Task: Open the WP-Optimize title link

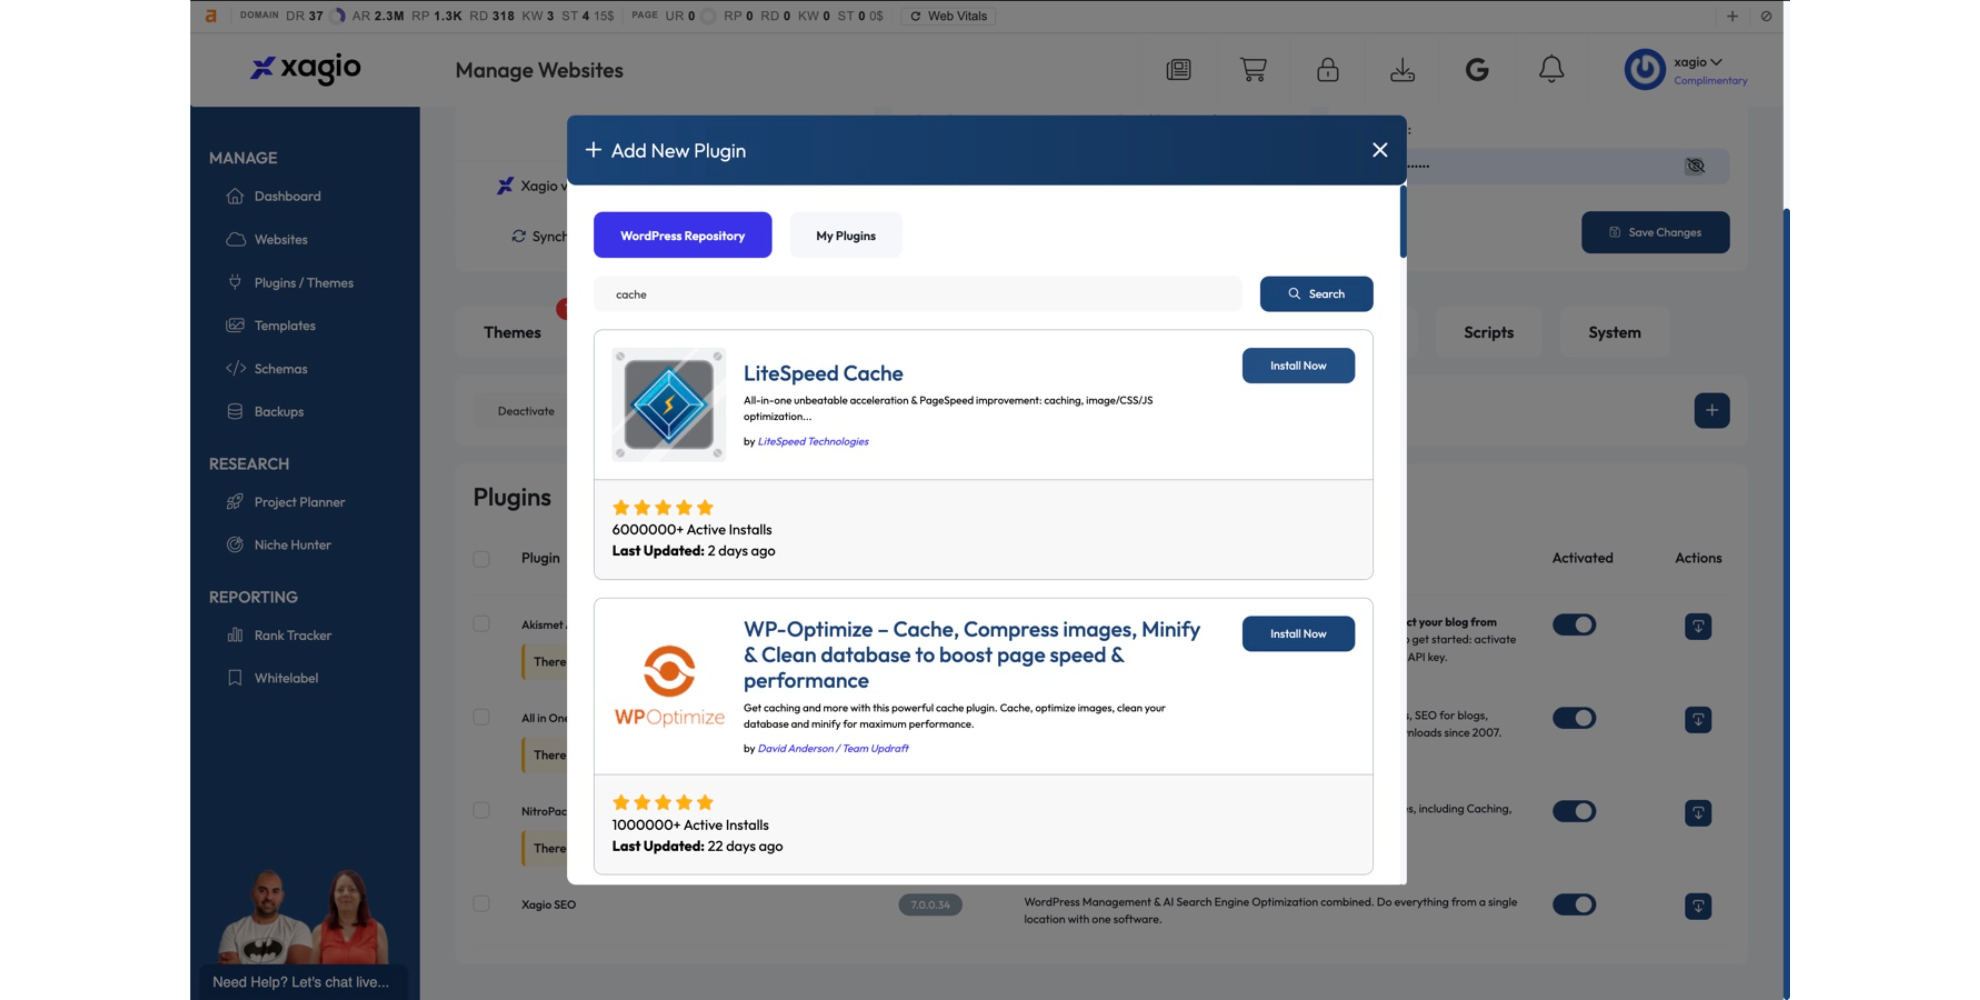Action: point(971,655)
